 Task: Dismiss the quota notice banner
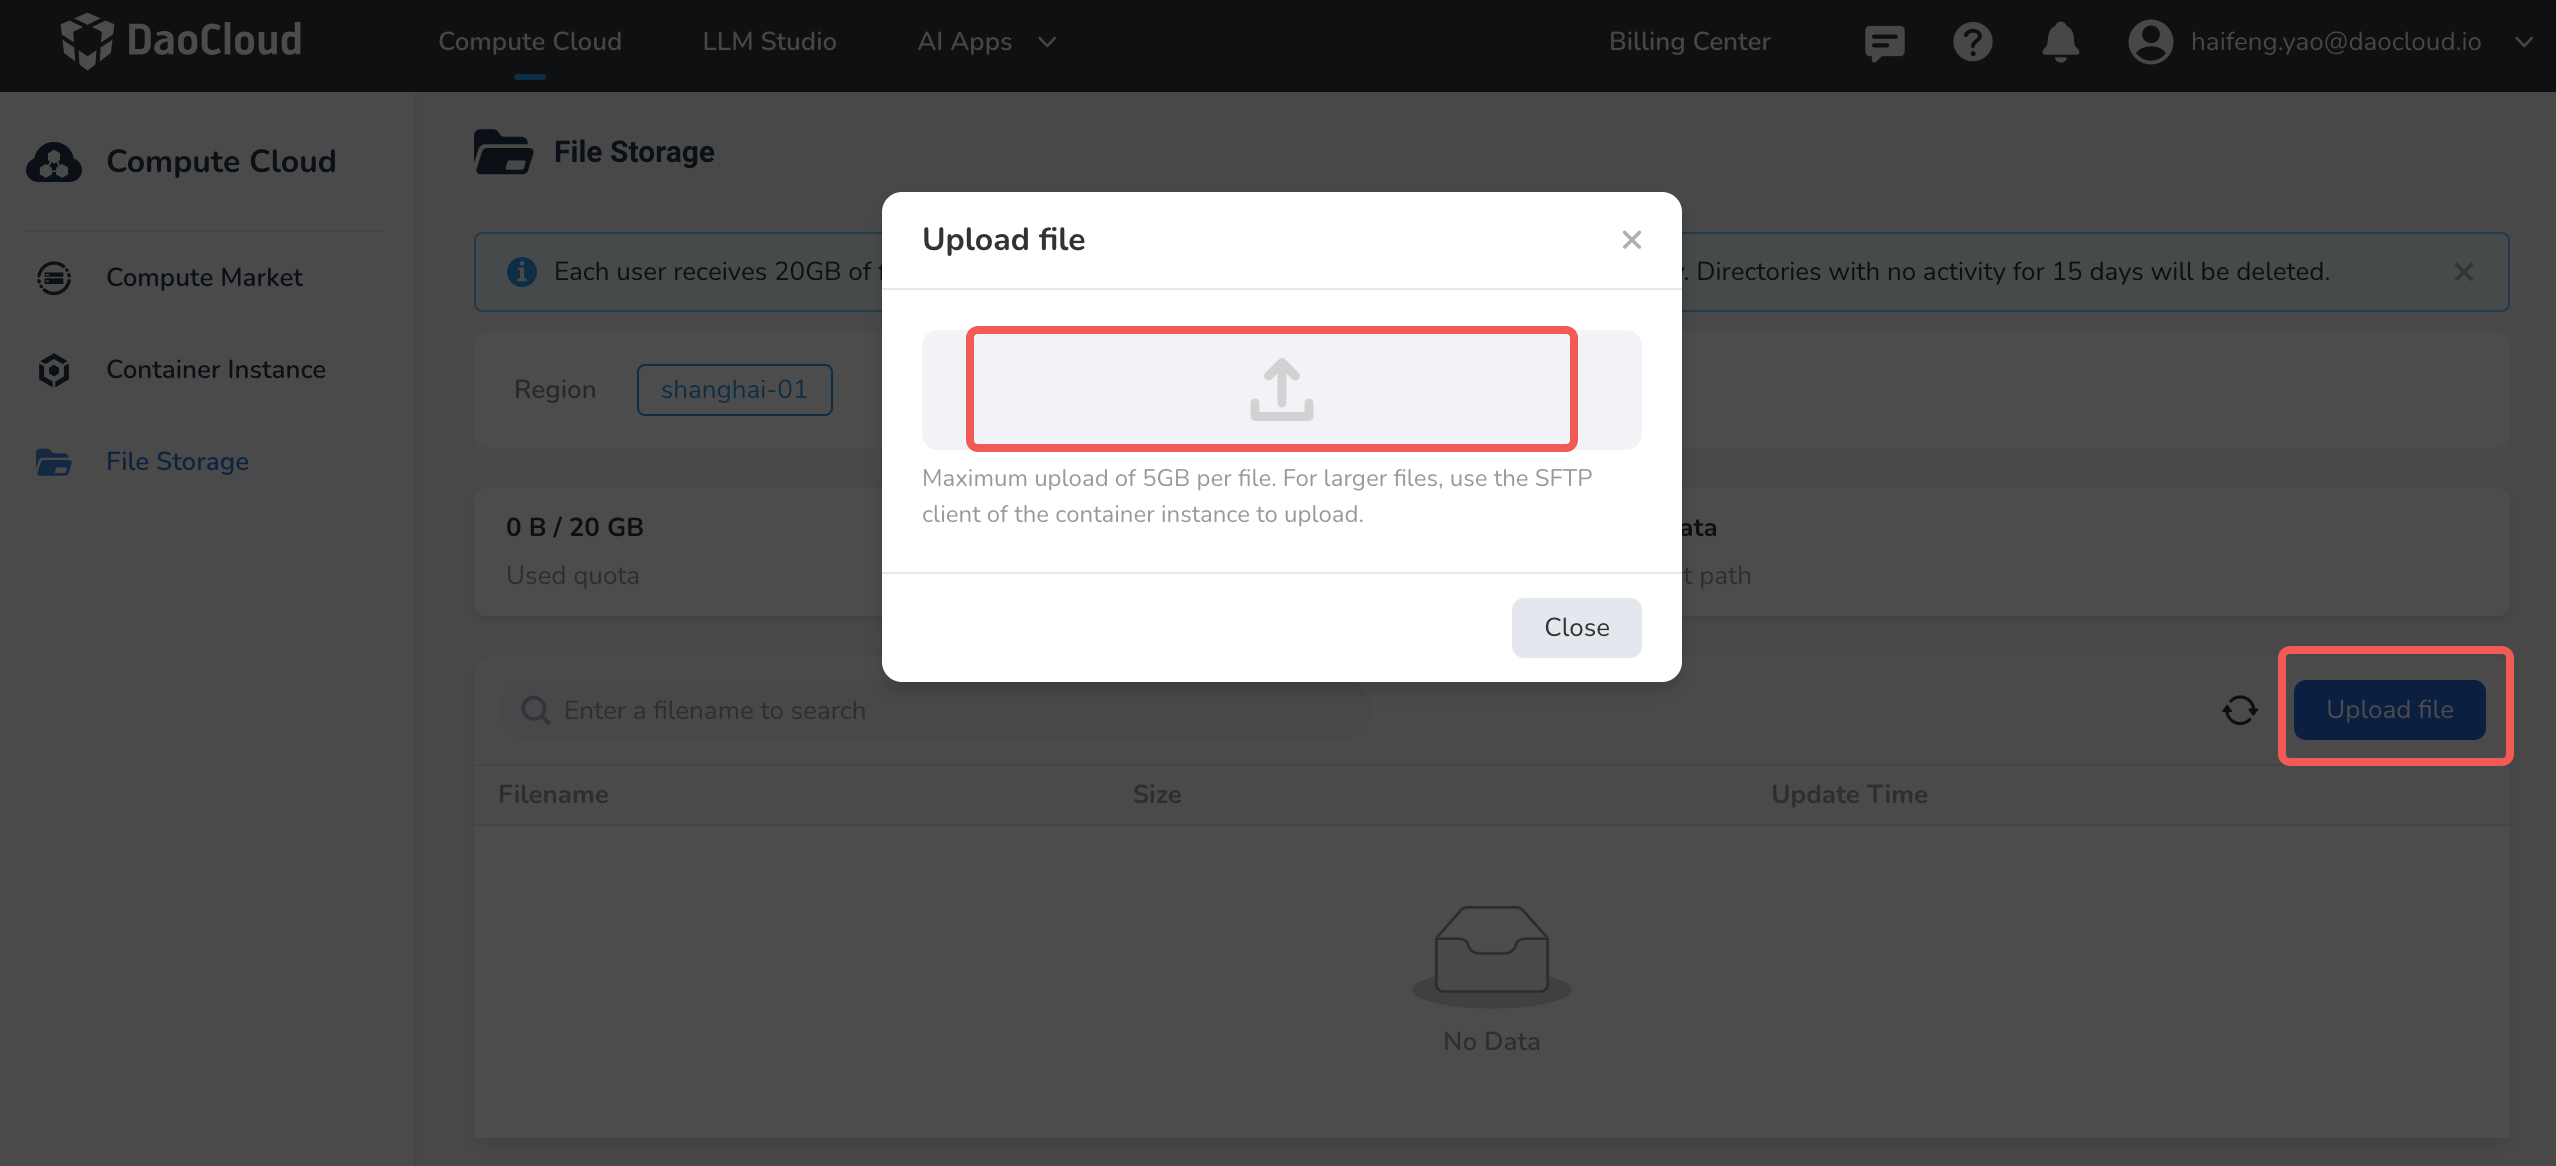[2463, 271]
